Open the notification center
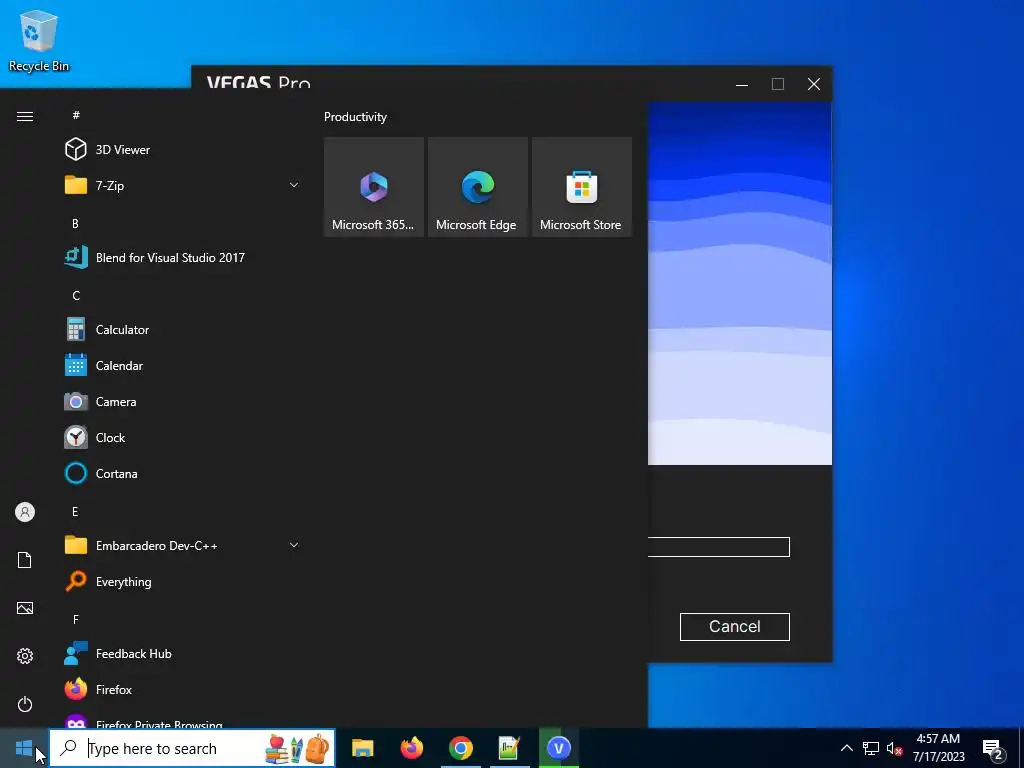Image resolution: width=1024 pixels, height=768 pixels. pos(993,748)
